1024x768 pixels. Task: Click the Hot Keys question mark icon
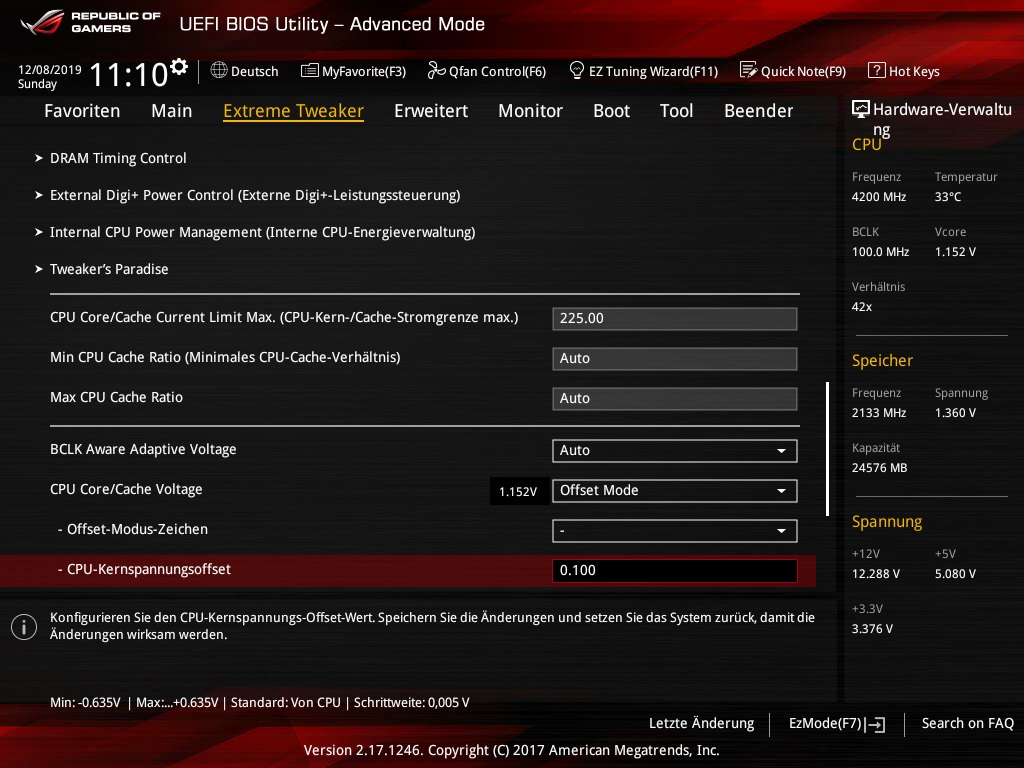tap(876, 70)
